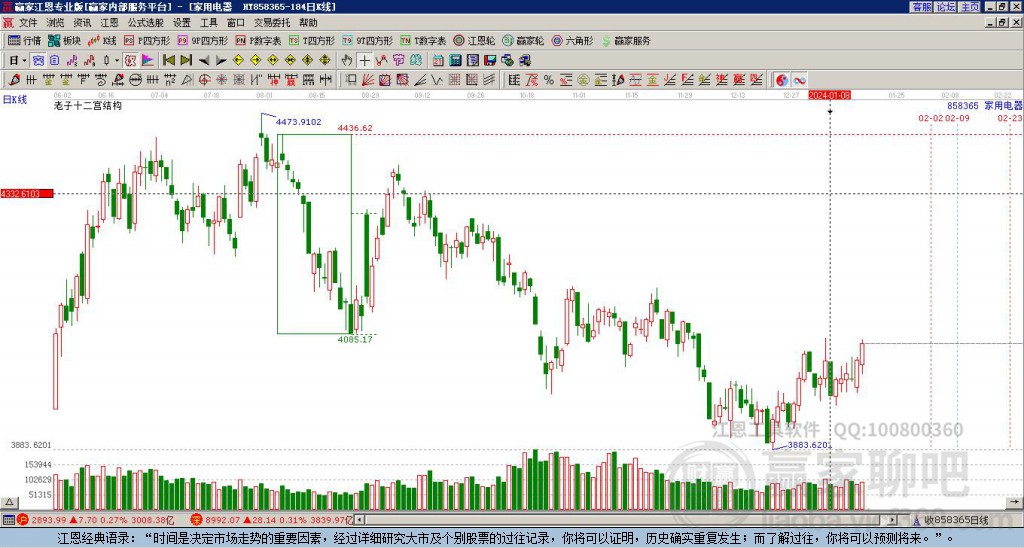Select the pencil draw tool
Image resolution: width=1024 pixels, height=548 pixels.
tap(14, 80)
